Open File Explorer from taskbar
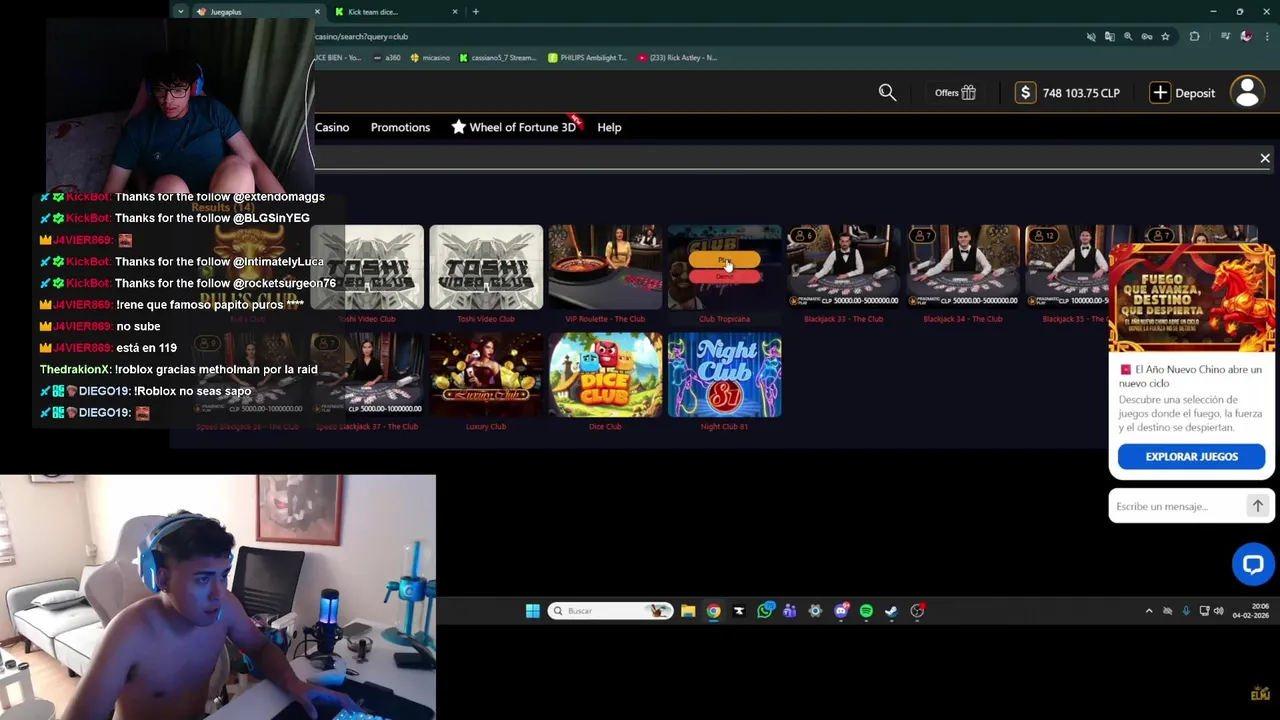 pyautogui.click(x=688, y=611)
